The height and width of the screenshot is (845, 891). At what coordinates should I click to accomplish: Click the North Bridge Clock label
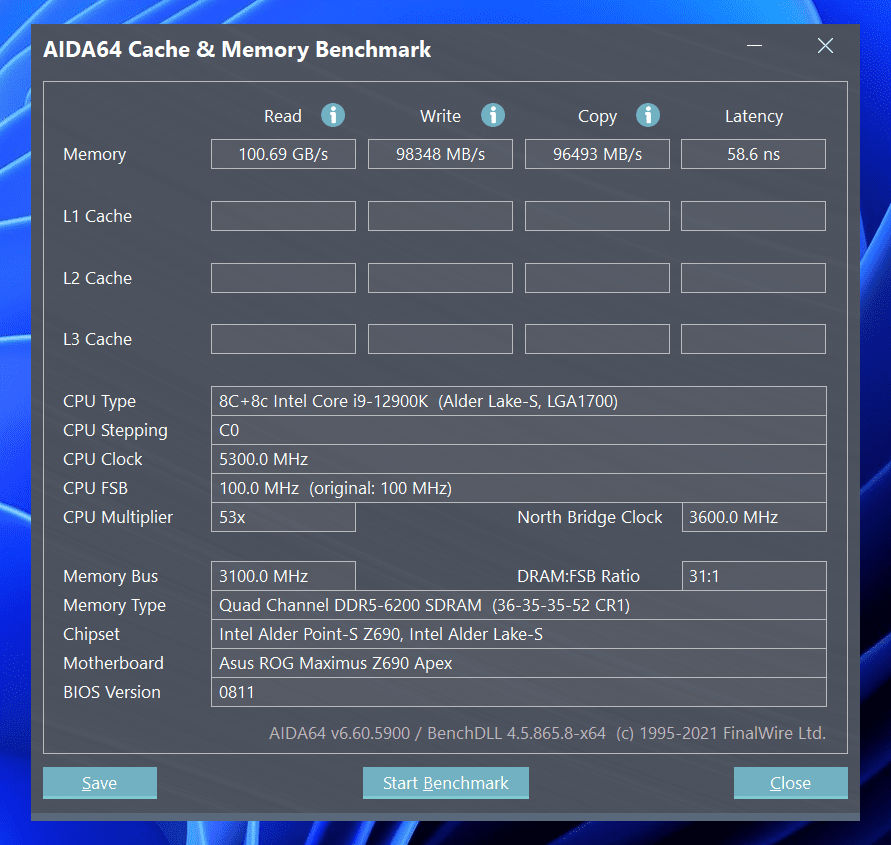[590, 517]
